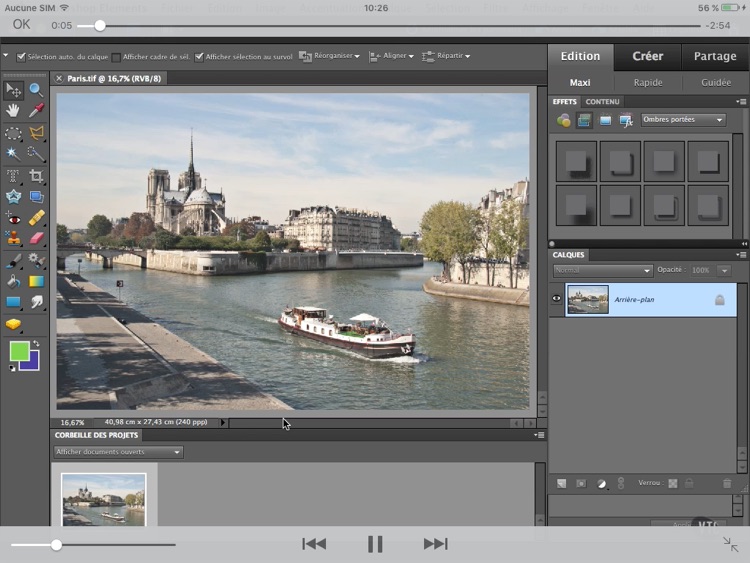Select the Rectangle shape tool
This screenshot has height=563, width=750.
pyautogui.click(x=13, y=302)
